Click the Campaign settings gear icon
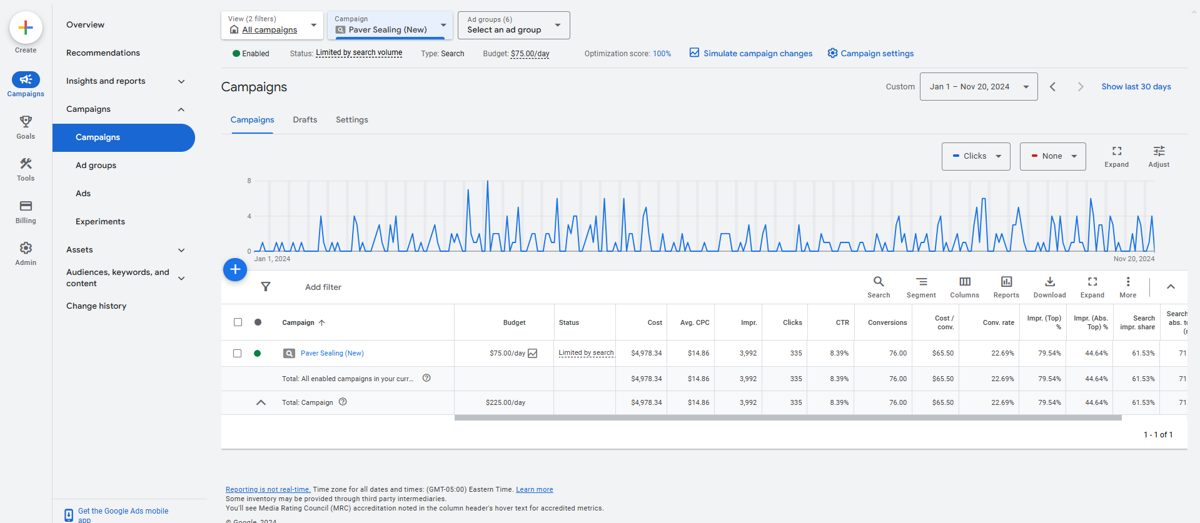 tap(832, 53)
